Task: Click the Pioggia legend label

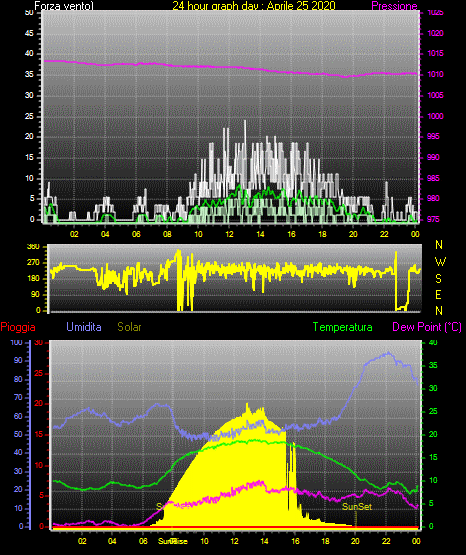Action: point(18,327)
